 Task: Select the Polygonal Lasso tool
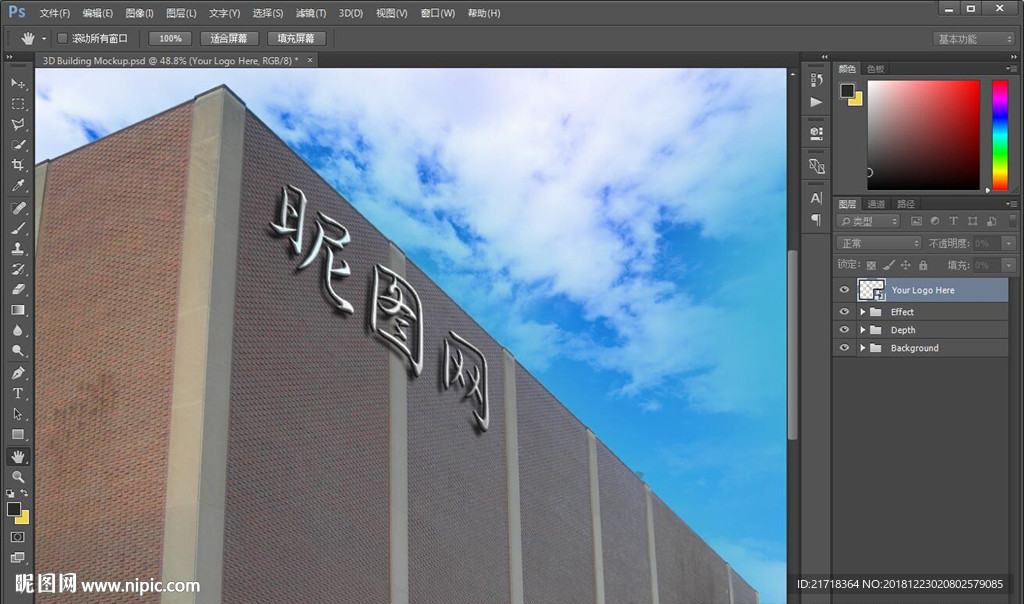[18, 124]
